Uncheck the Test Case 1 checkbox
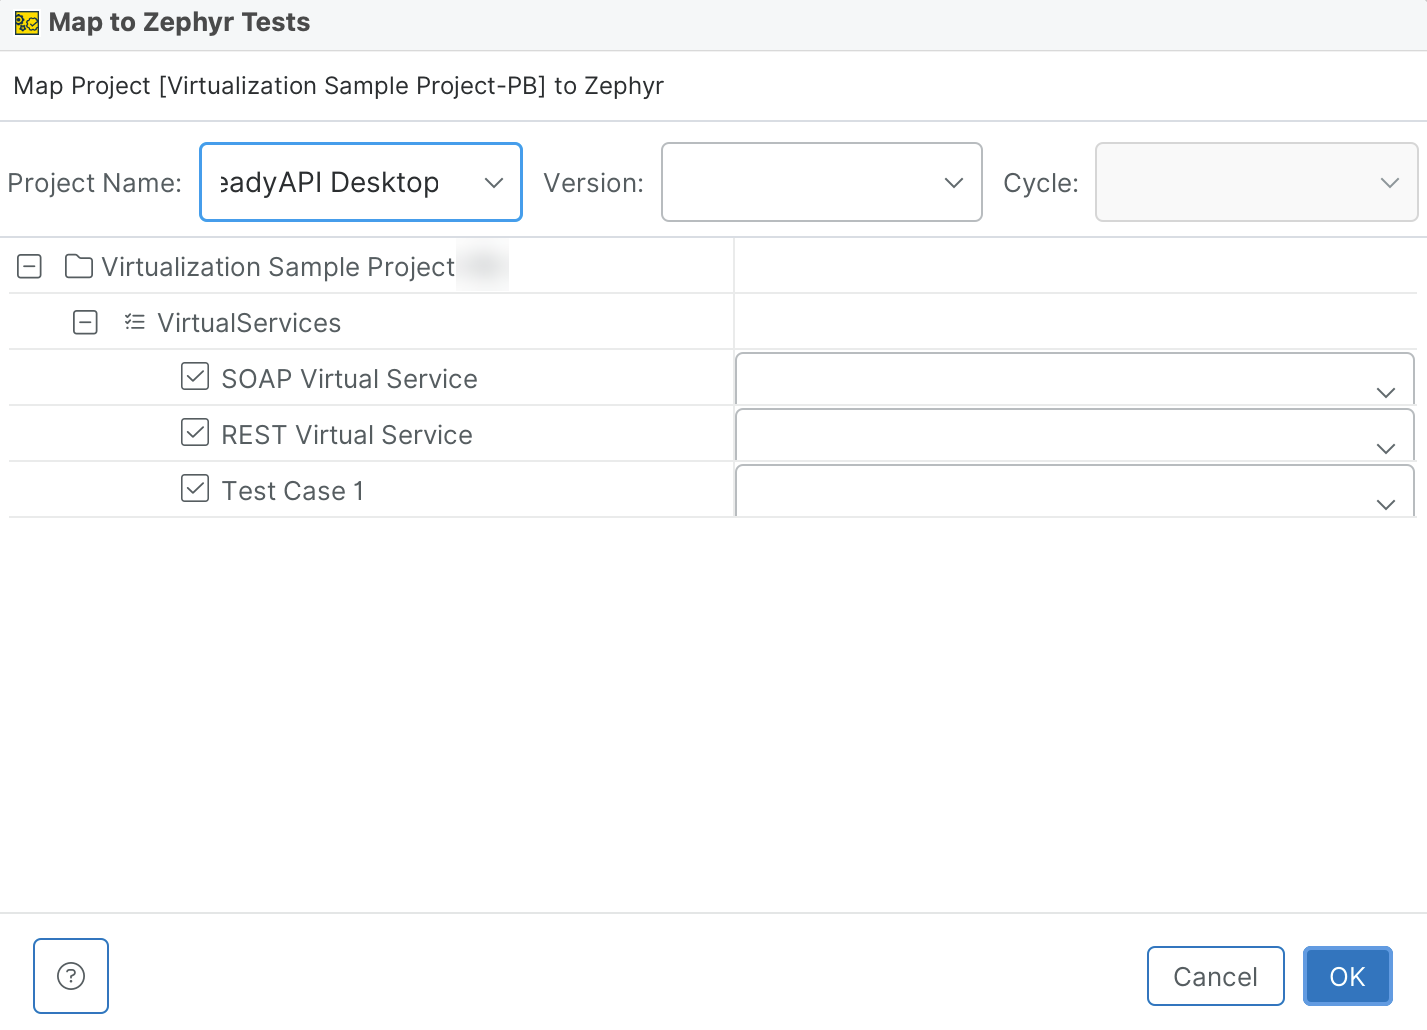 pos(195,489)
